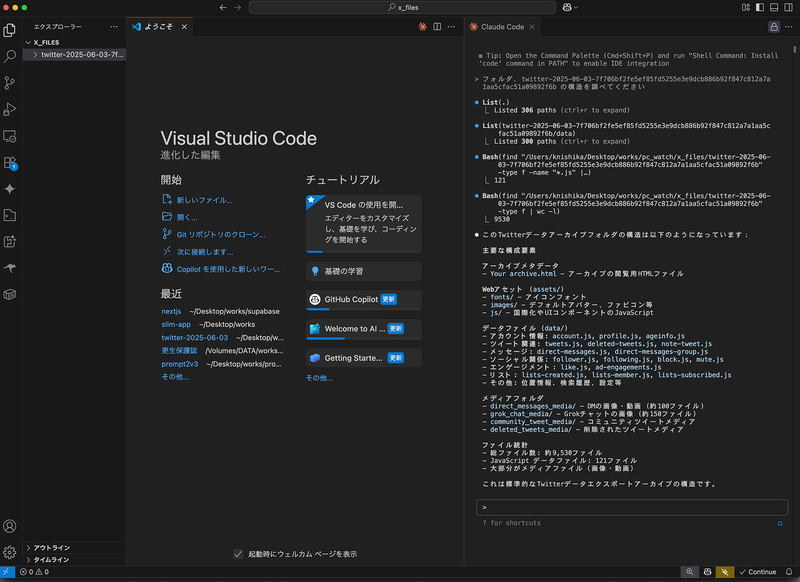The width and height of the screenshot is (800, 582).
Task: Open recent project 更生保護誌
Action: pyautogui.click(x=179, y=351)
